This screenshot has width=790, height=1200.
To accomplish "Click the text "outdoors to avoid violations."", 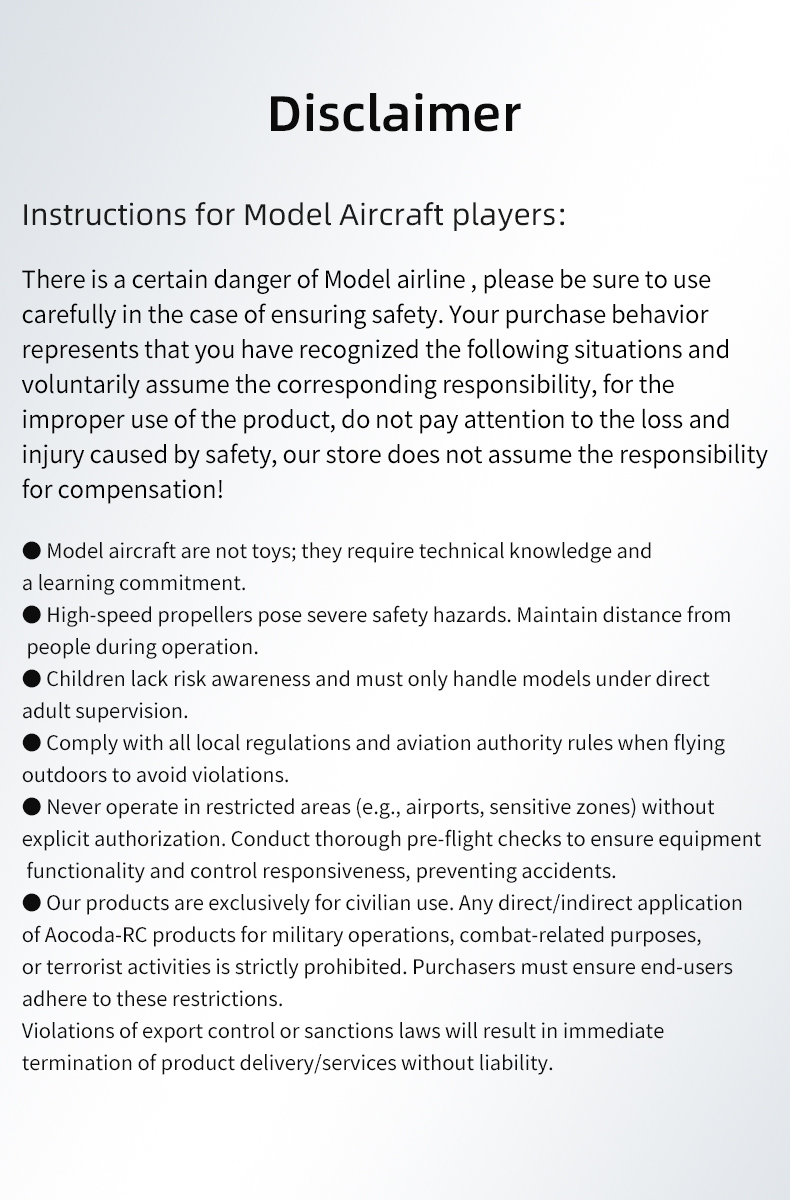I will (155, 775).
